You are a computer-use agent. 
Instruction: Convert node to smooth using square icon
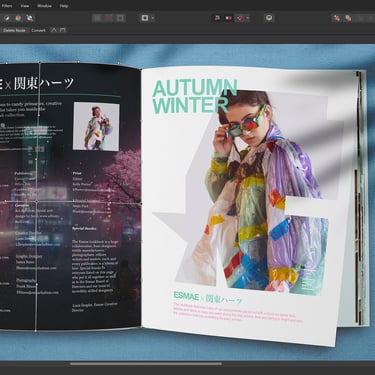(x=63, y=30)
